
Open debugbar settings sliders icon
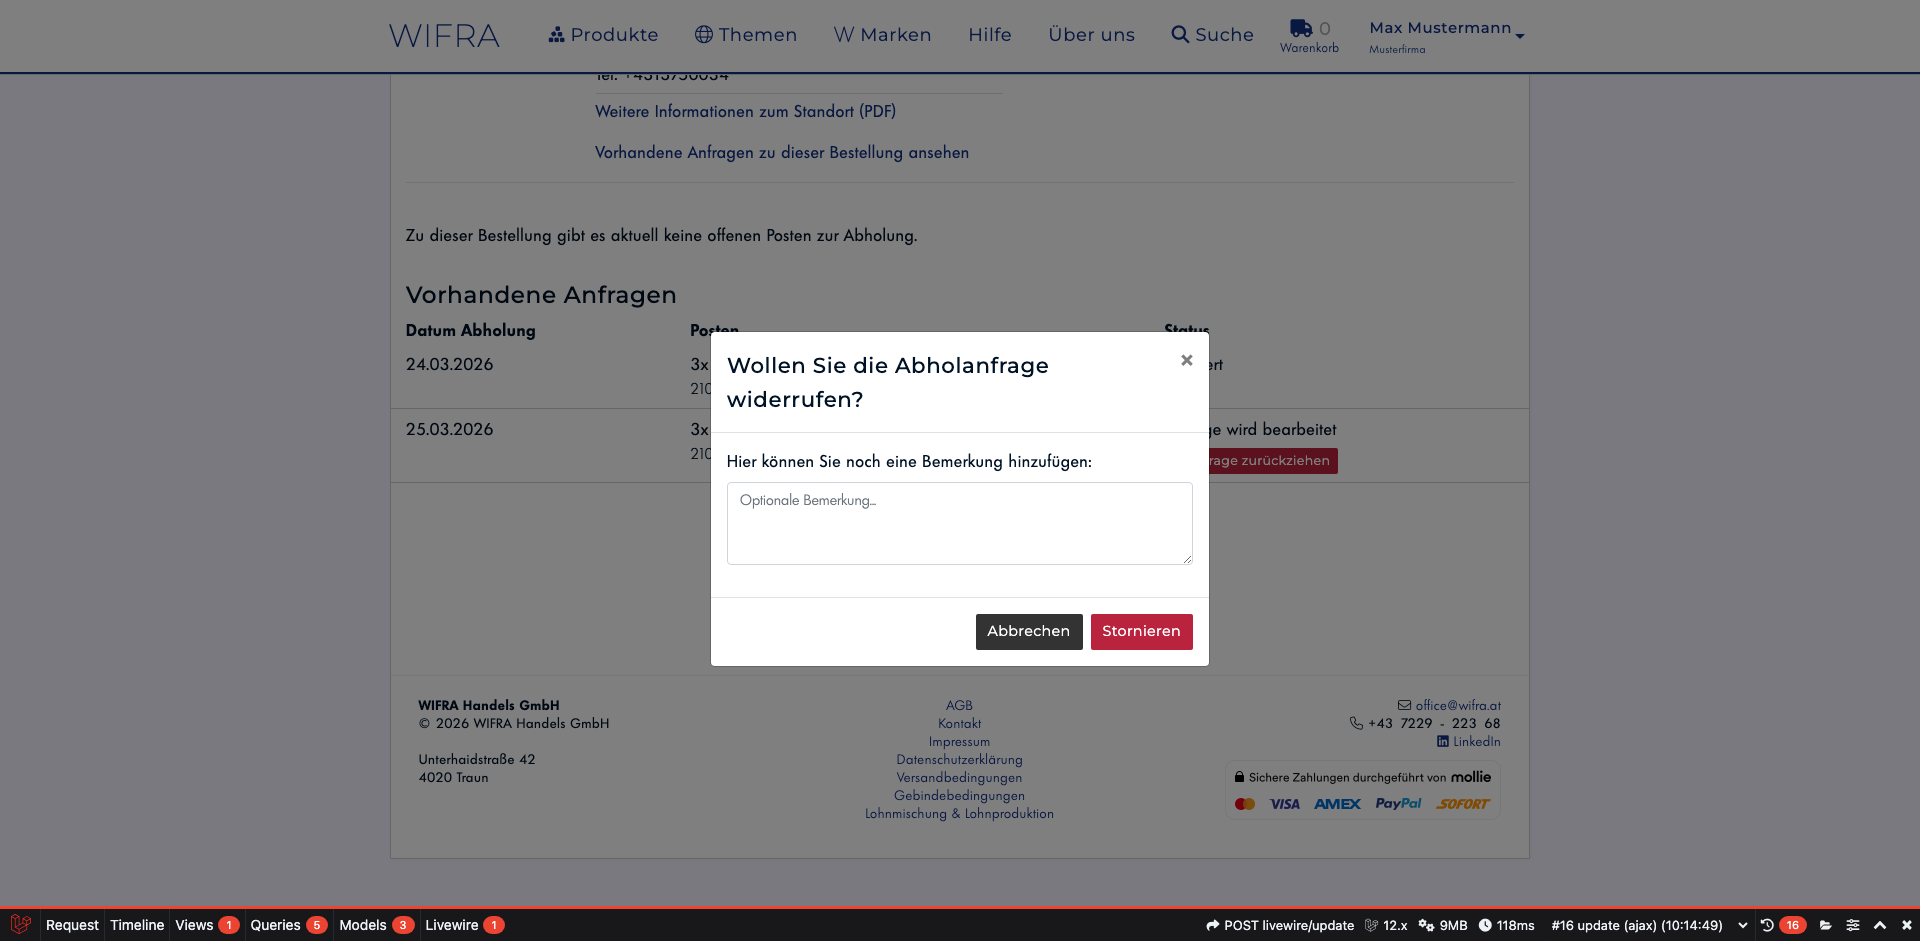[x=1852, y=925]
